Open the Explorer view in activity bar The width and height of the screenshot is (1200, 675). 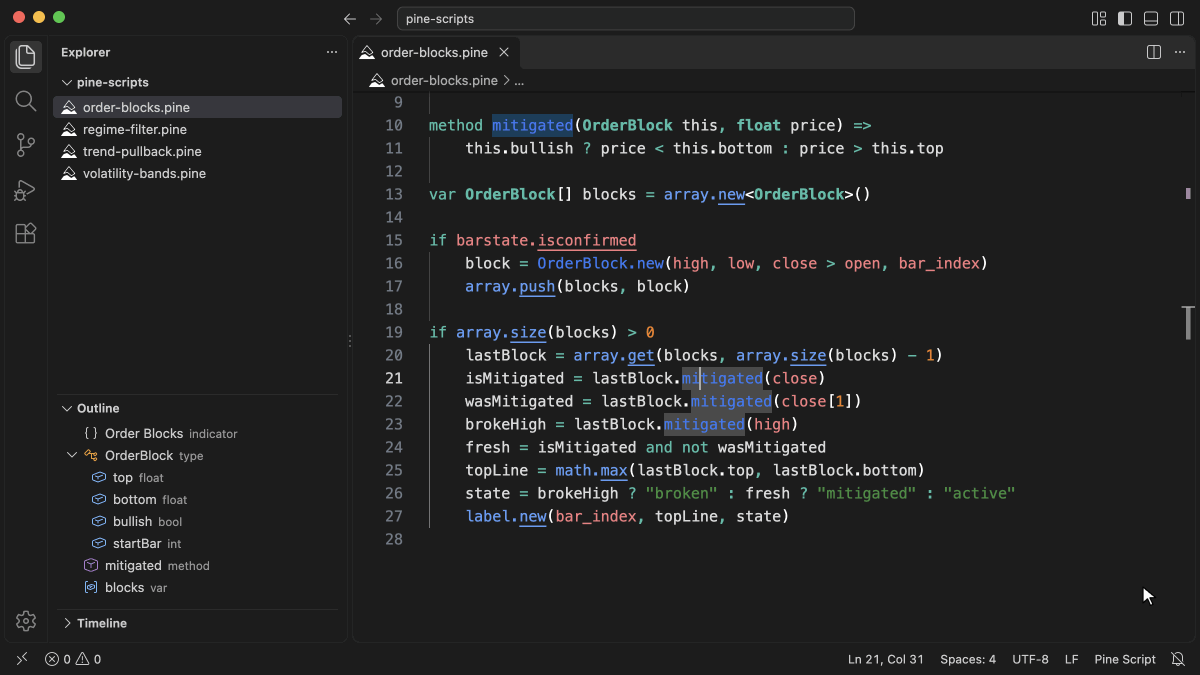tap(26, 57)
